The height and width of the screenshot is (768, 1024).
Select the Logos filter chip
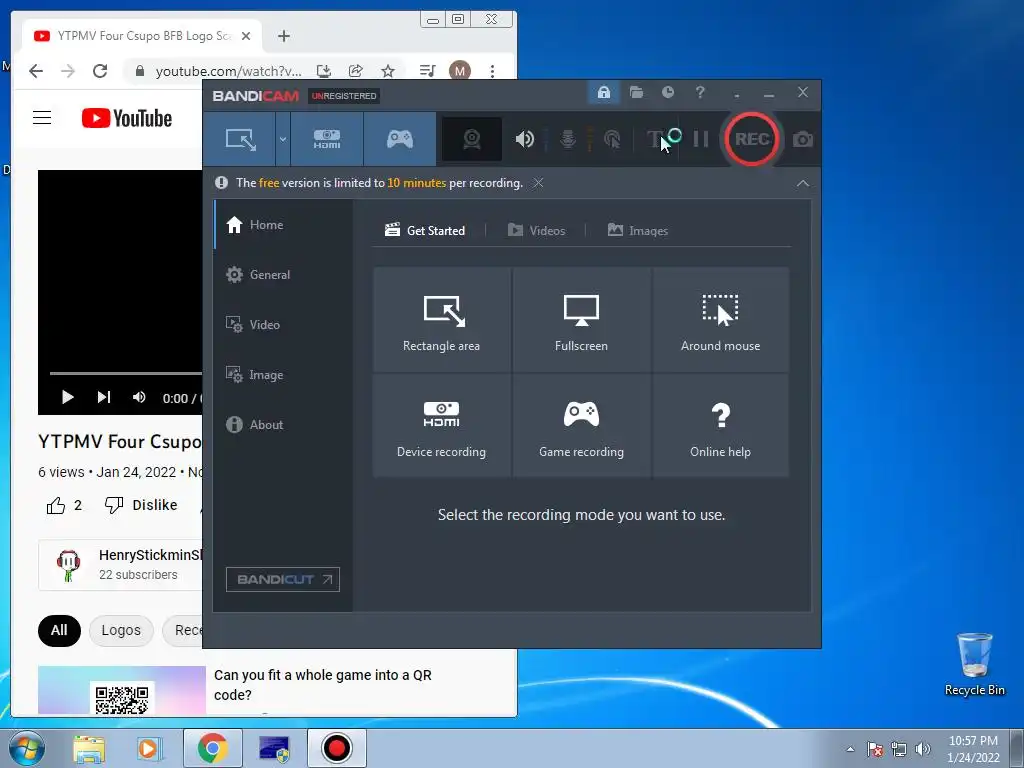121,630
